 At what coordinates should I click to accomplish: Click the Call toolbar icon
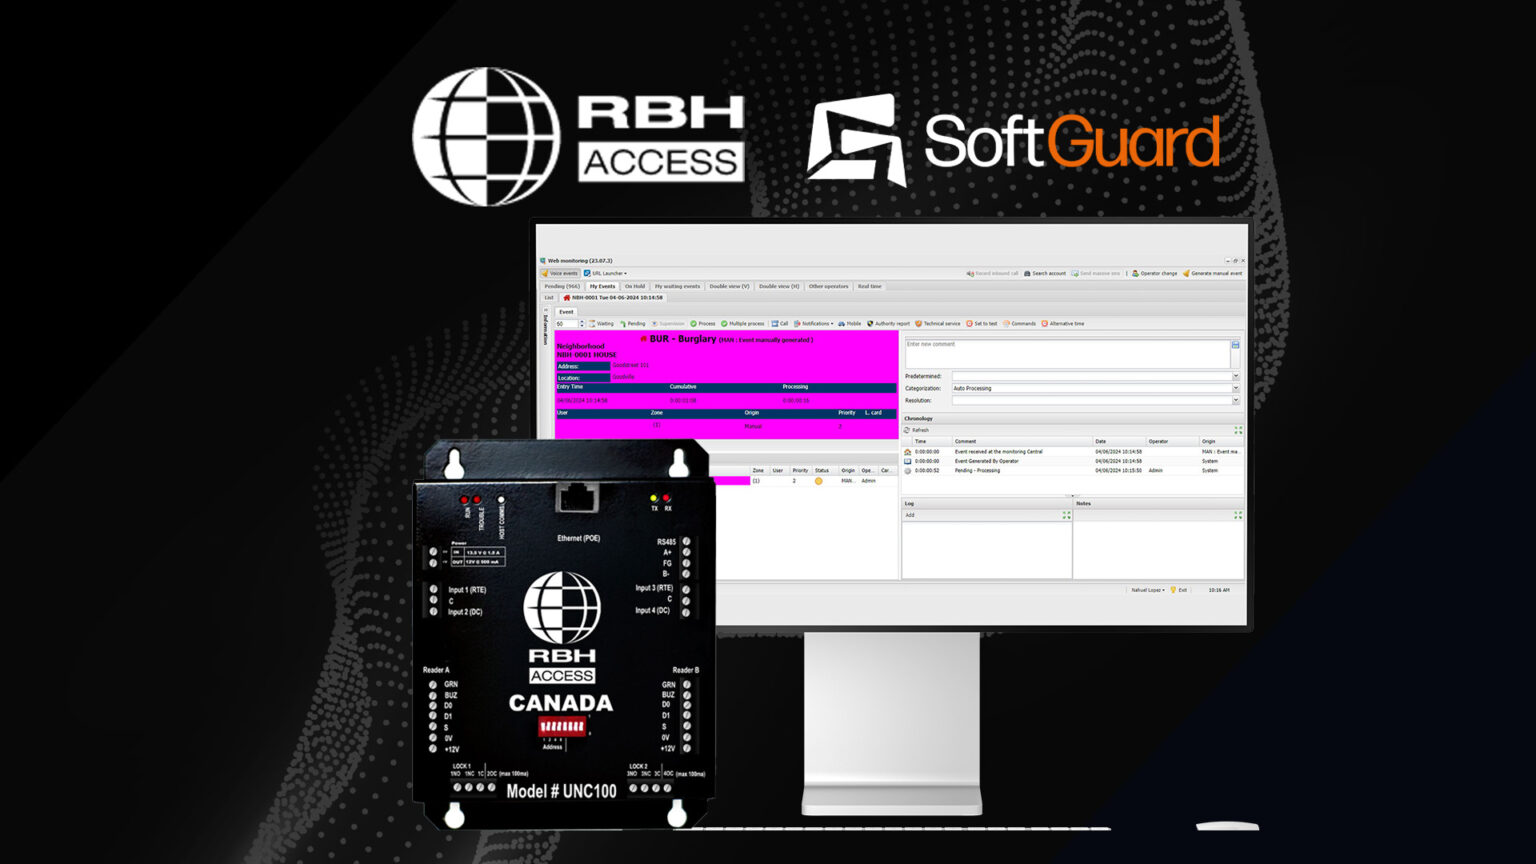click(x=774, y=324)
